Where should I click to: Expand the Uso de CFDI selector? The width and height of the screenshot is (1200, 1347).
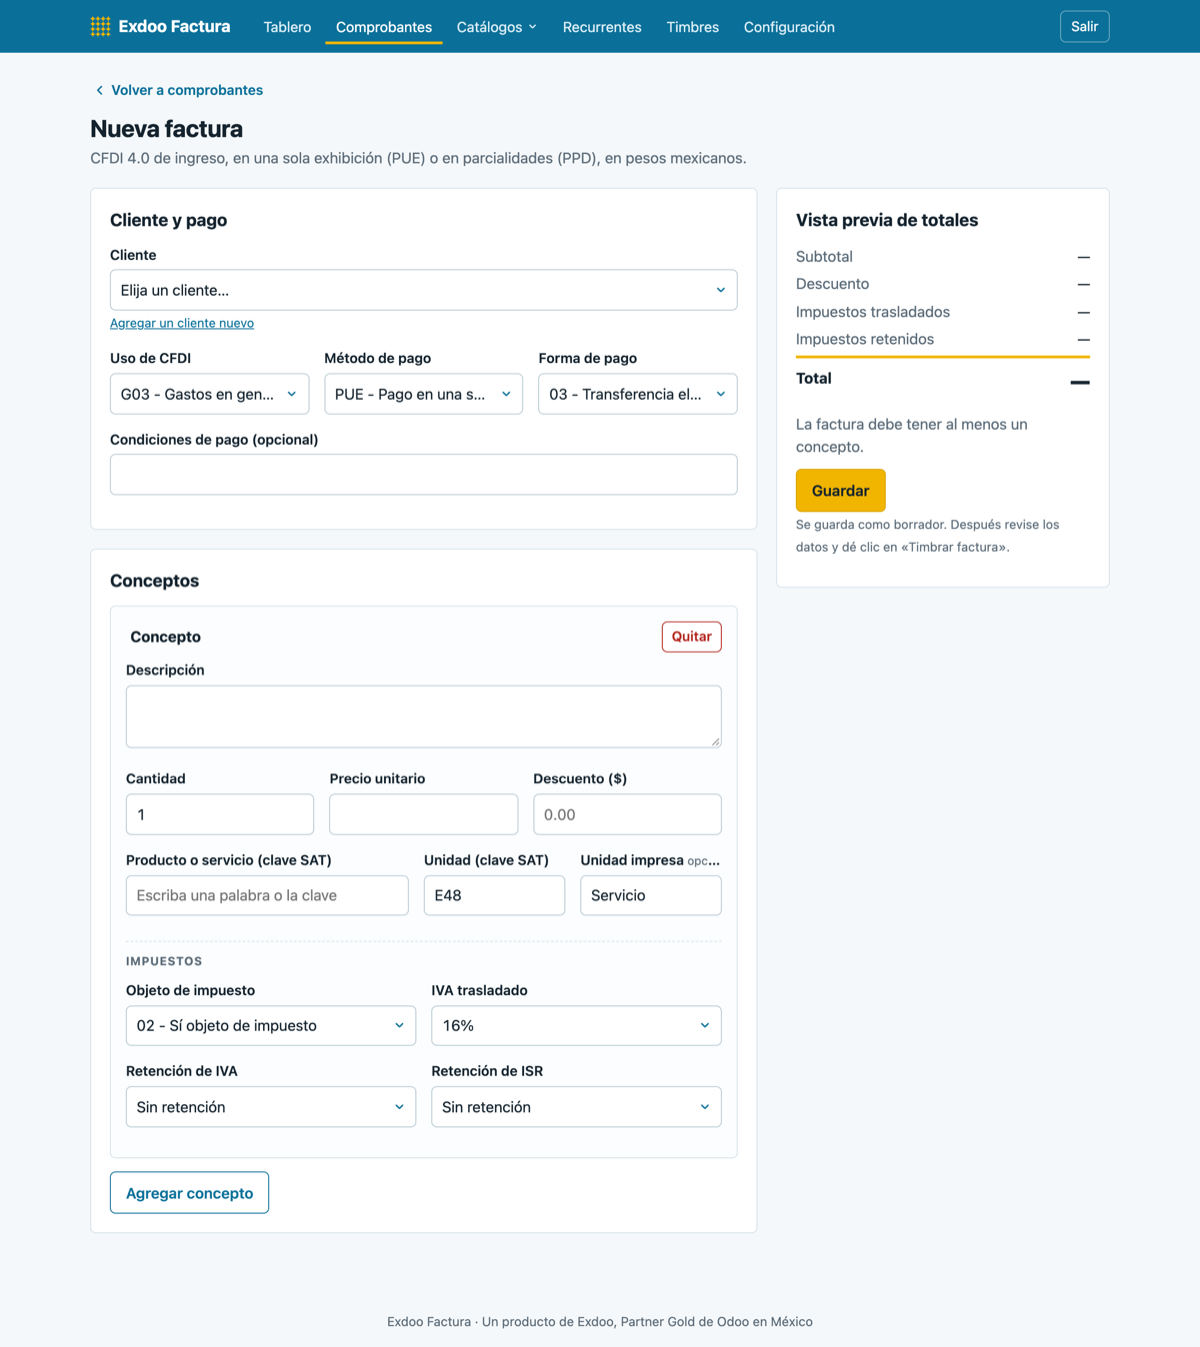pyautogui.click(x=209, y=394)
